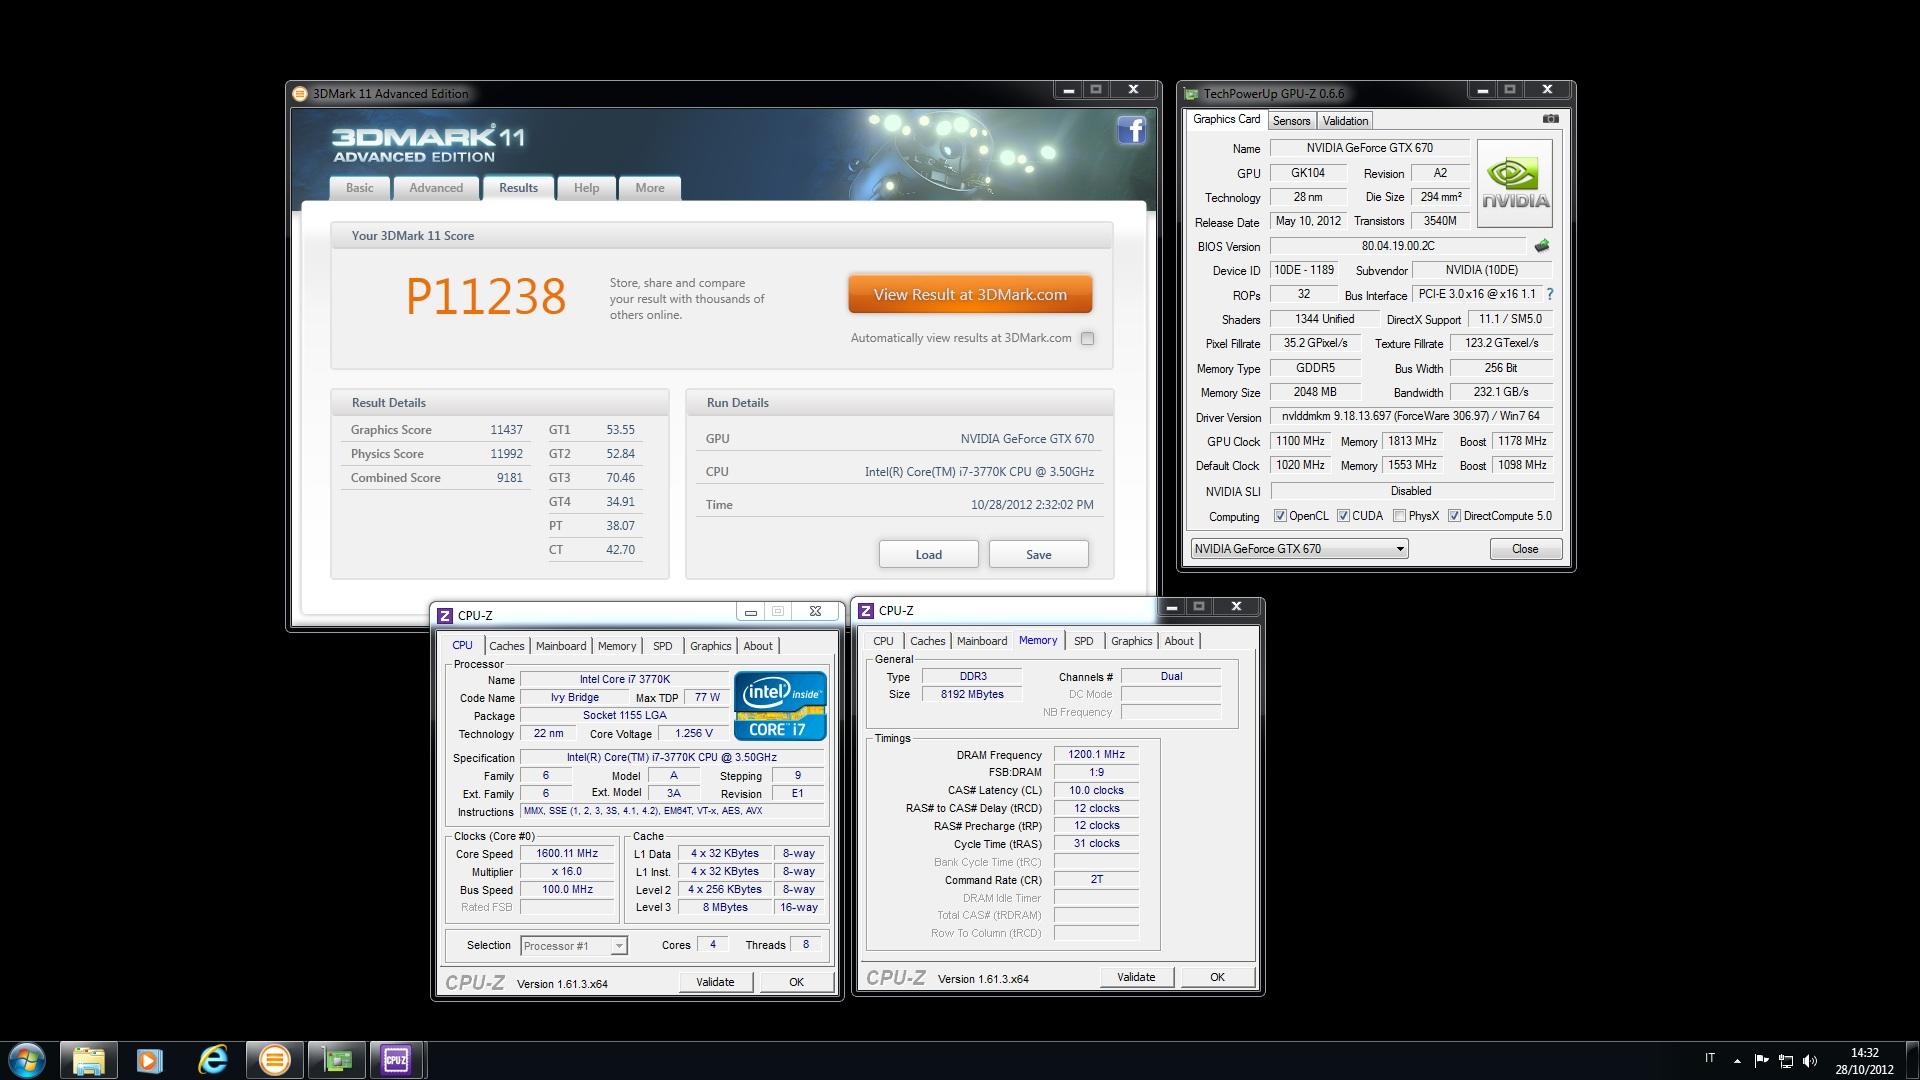Launch Internet Explorer from taskbar

pyautogui.click(x=212, y=1060)
